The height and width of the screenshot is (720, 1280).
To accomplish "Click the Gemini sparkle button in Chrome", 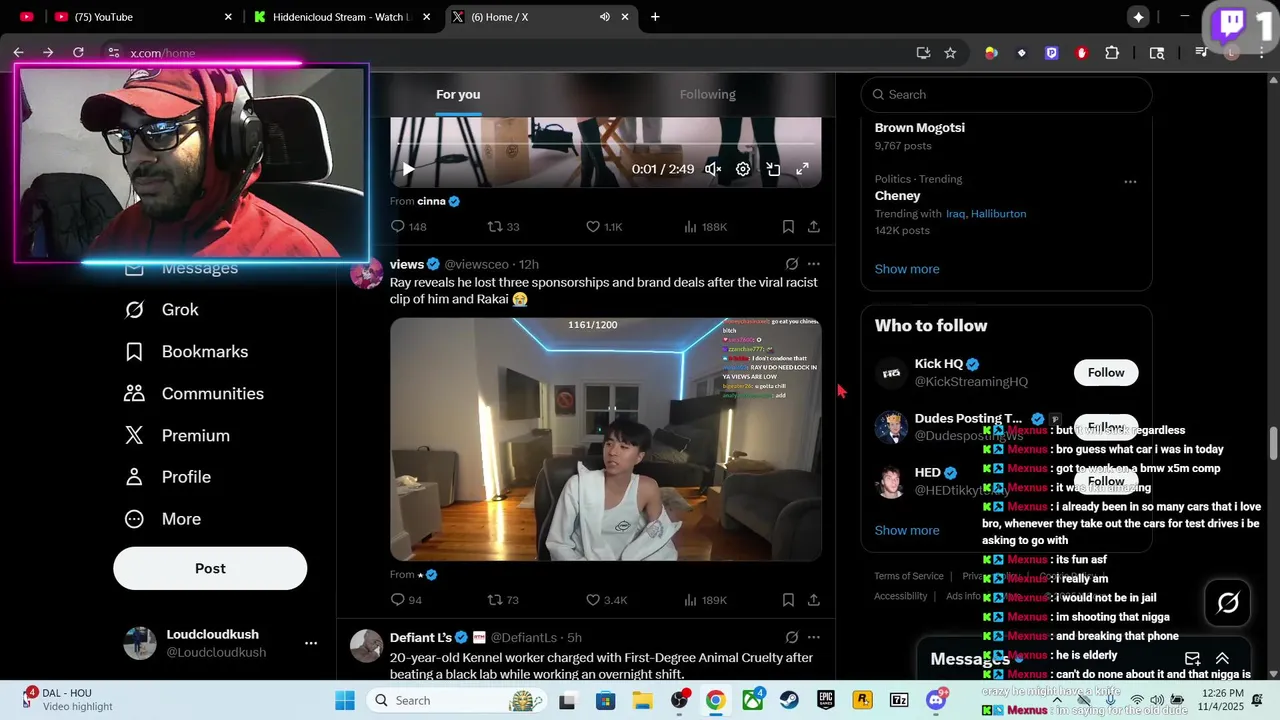I will [1138, 17].
